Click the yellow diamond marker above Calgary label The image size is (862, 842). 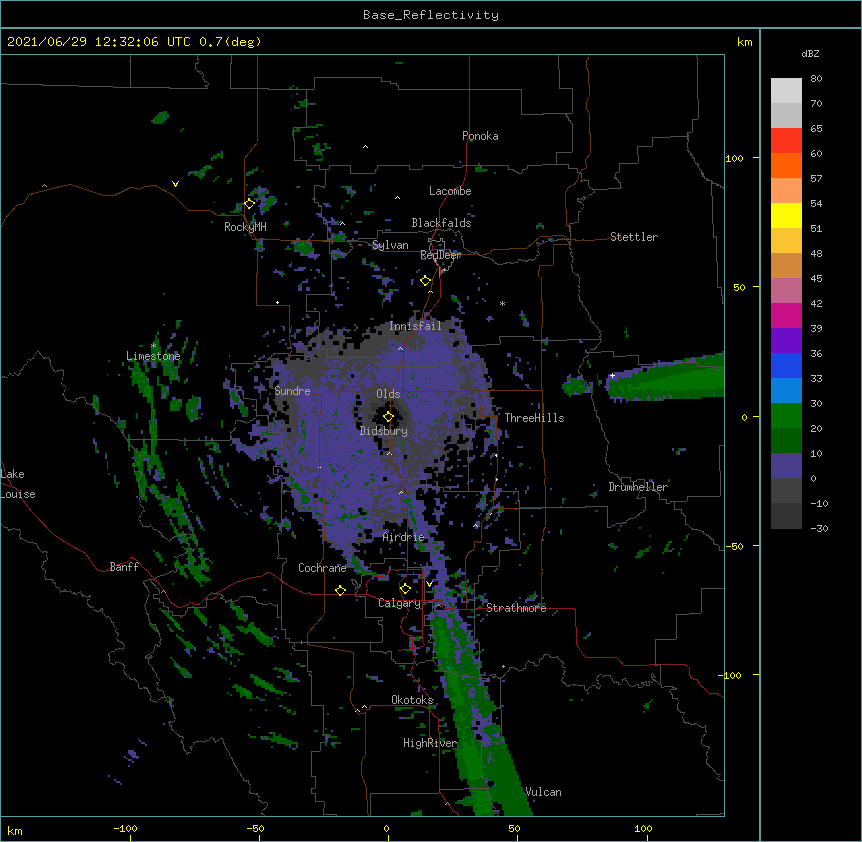405,589
